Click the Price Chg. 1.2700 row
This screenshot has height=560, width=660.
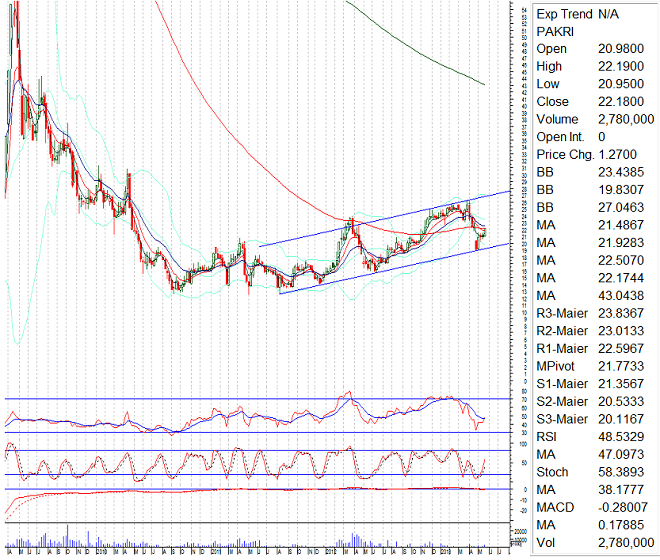tap(590, 155)
